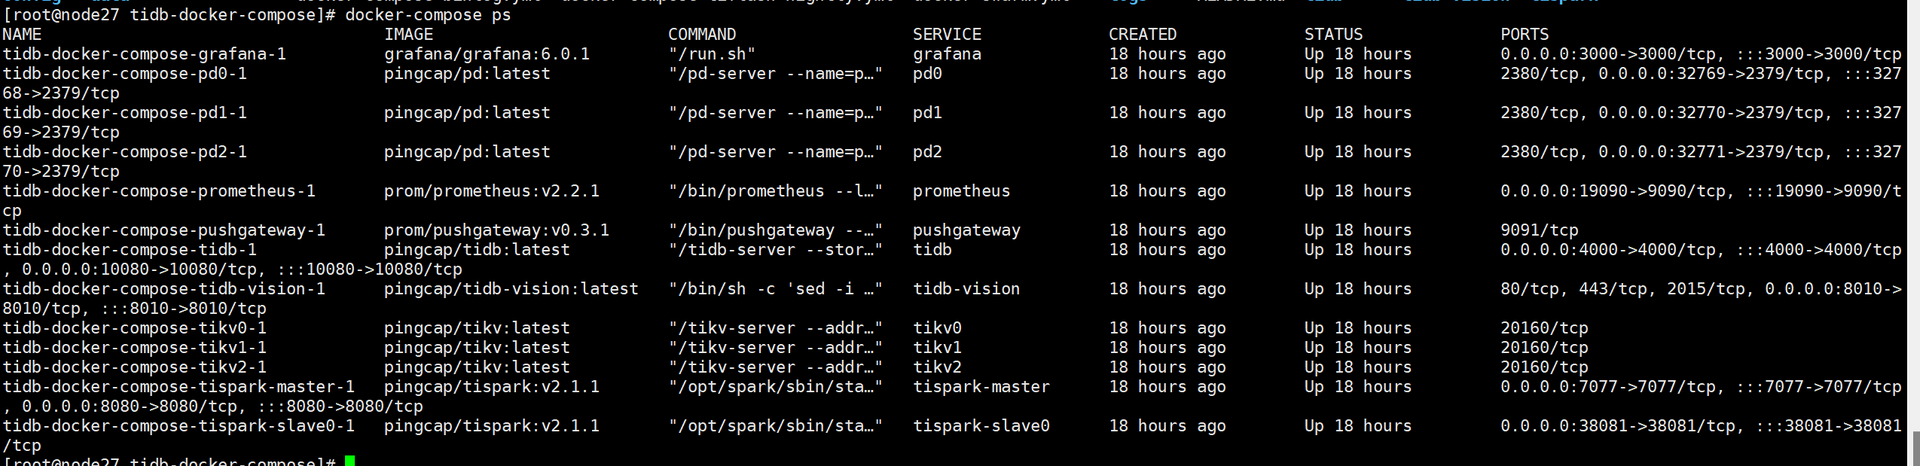
Task: Click service name tikv2
Action: 938,367
